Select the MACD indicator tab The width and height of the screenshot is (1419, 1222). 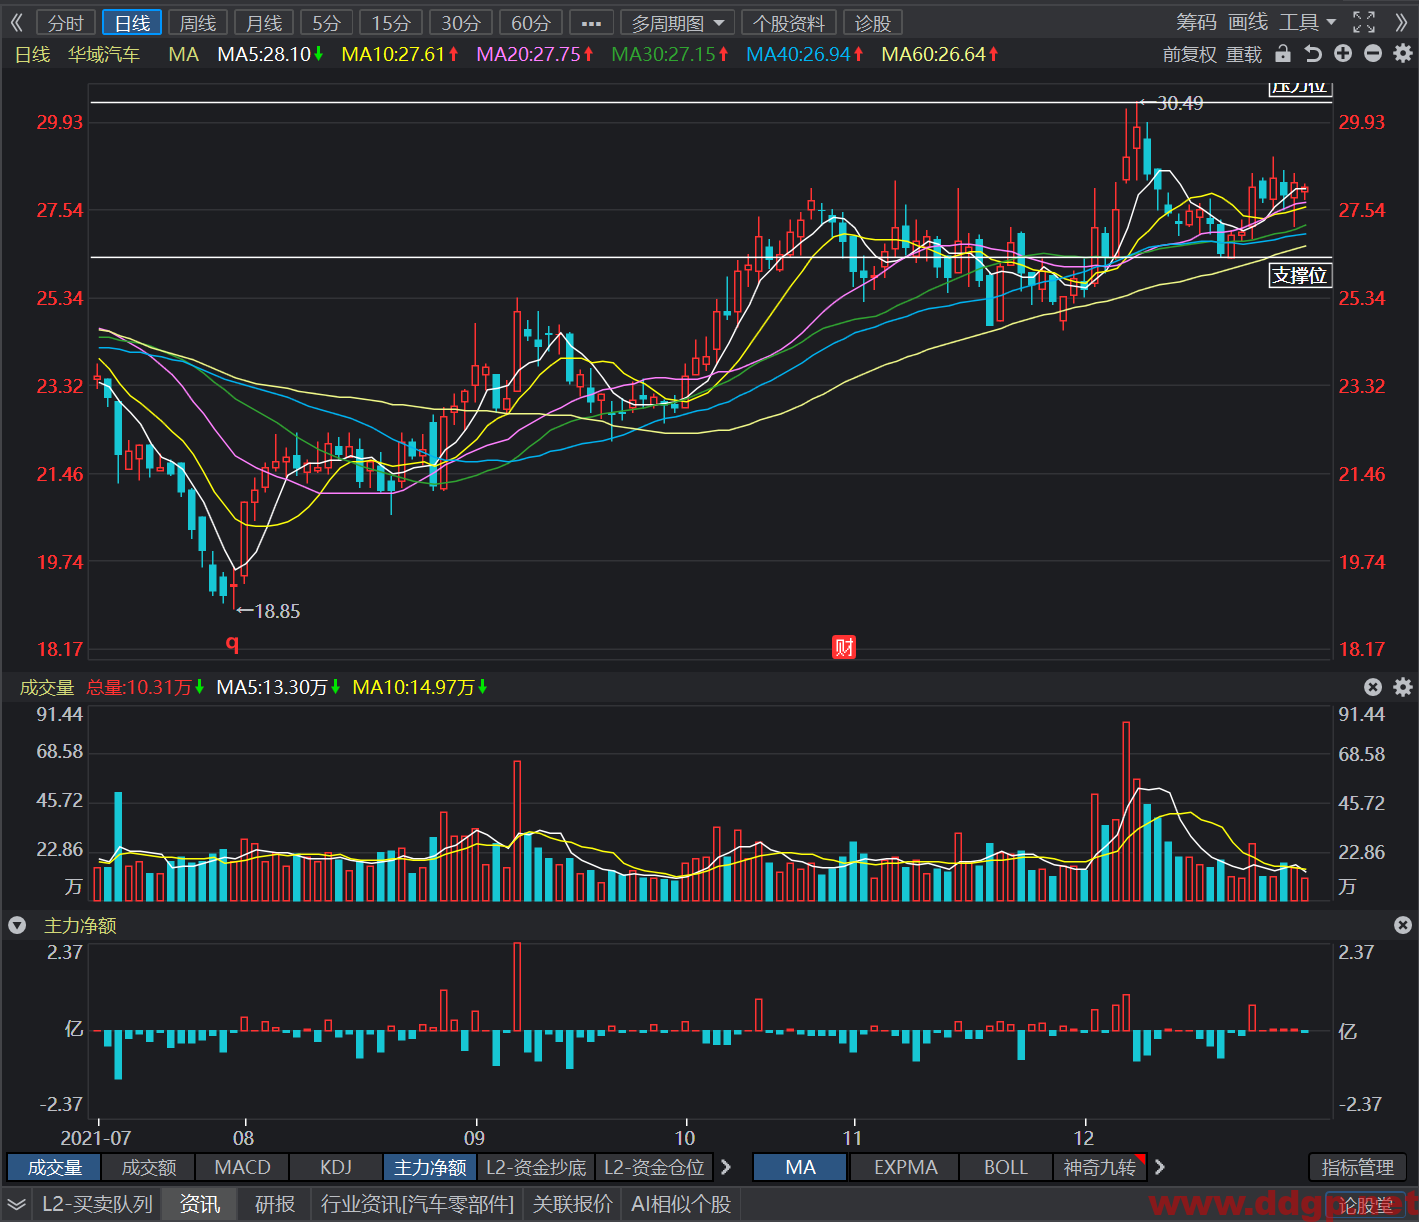pyautogui.click(x=242, y=1167)
